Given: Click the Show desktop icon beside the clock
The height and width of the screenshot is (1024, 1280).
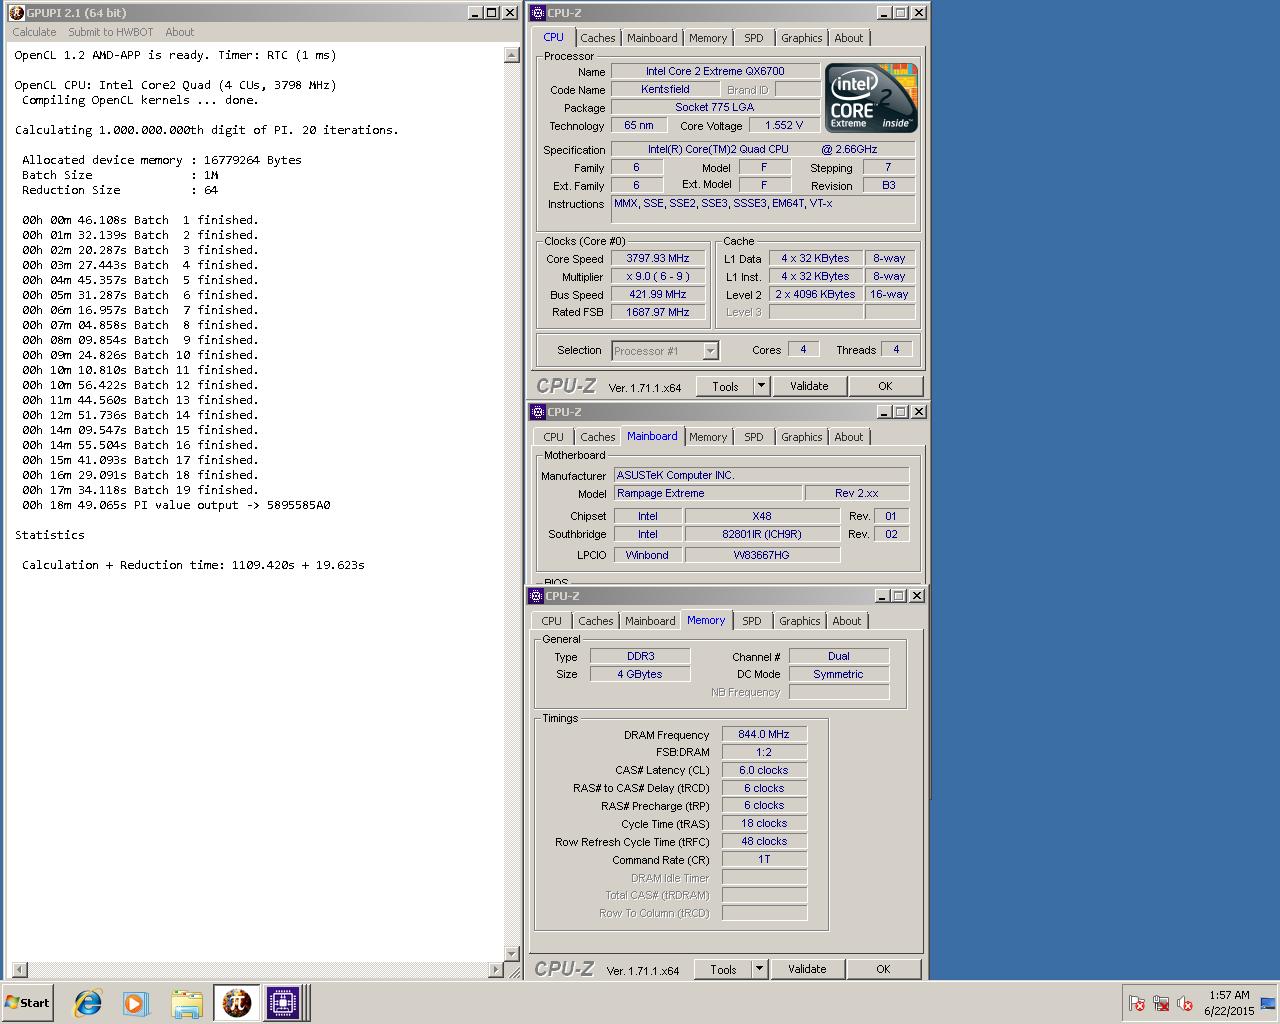Looking at the screenshot, I should click(x=1268, y=1003).
